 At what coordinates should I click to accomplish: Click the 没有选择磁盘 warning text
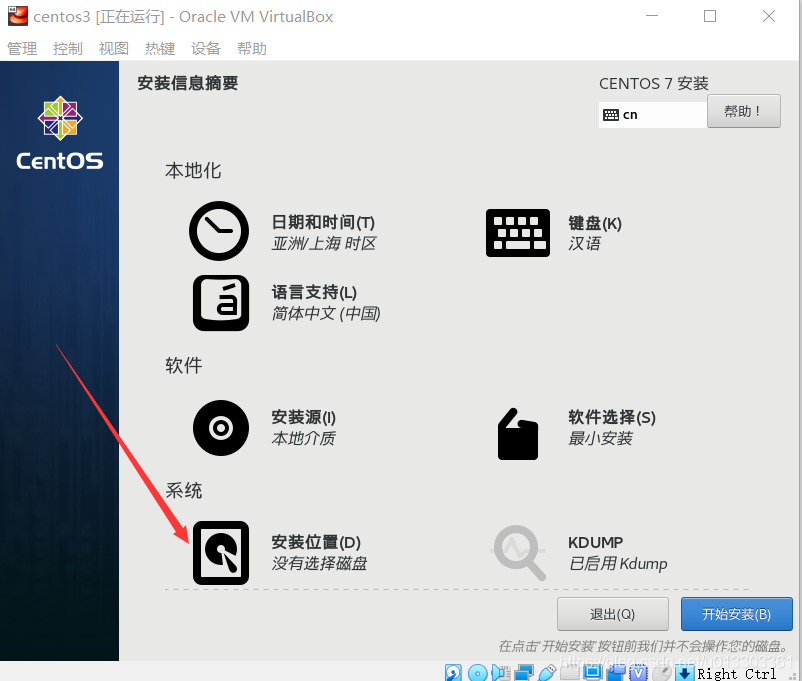click(x=319, y=563)
